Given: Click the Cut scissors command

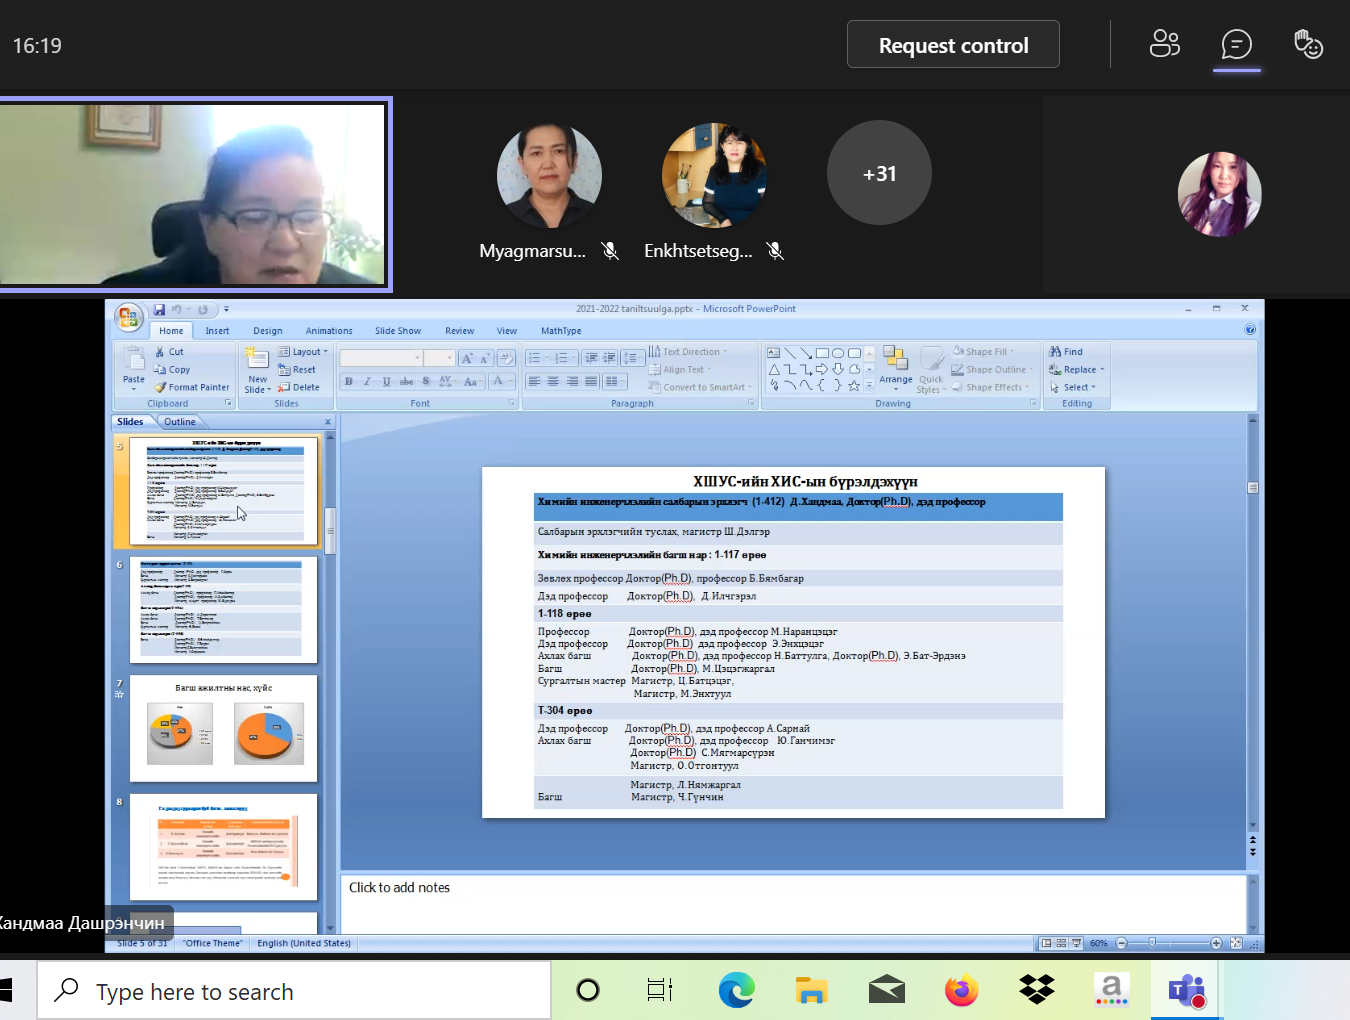Looking at the screenshot, I should pos(169,352).
